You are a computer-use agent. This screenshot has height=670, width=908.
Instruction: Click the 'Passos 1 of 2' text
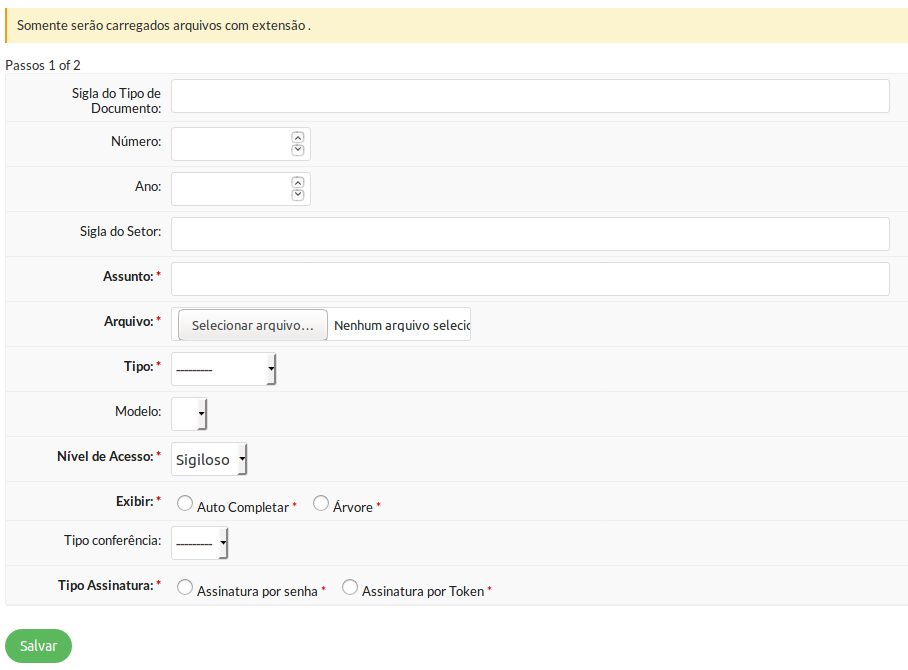click(43, 65)
